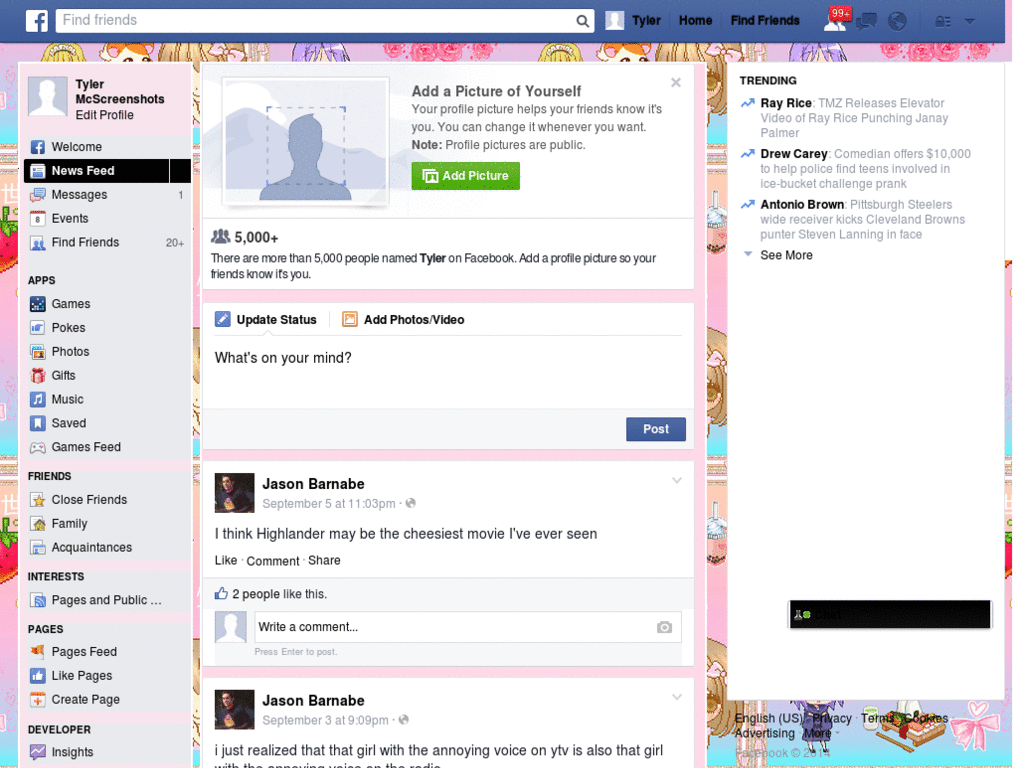Open the Ray Rice trending topic

point(786,103)
